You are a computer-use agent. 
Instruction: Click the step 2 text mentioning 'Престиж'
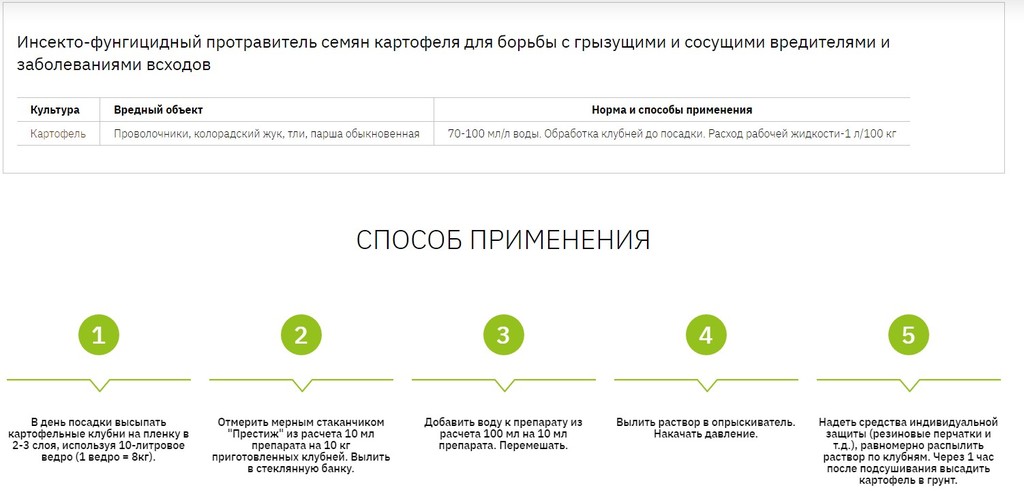301,445
